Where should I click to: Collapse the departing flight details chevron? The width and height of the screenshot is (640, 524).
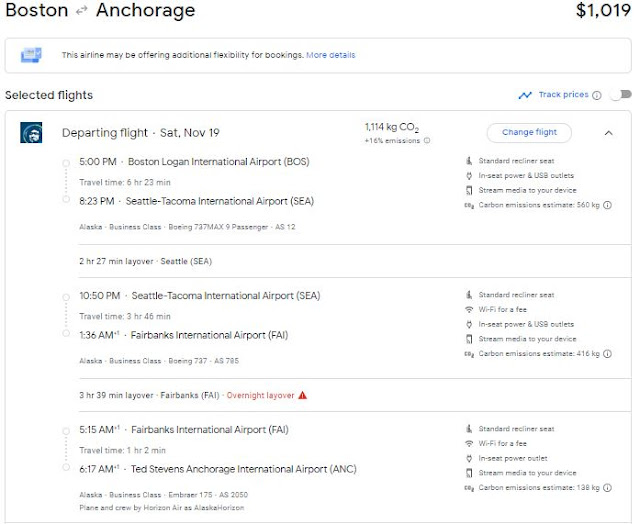pos(609,133)
